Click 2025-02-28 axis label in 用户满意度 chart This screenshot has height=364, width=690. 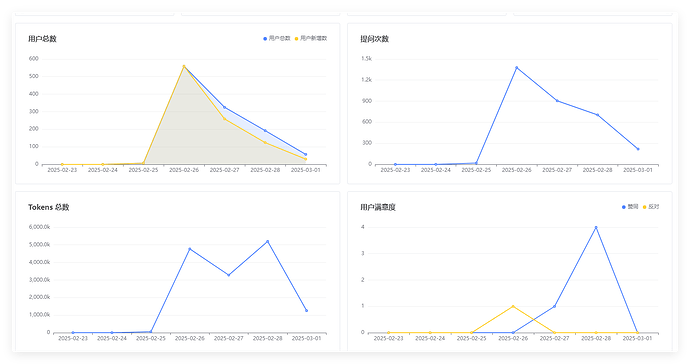click(596, 338)
